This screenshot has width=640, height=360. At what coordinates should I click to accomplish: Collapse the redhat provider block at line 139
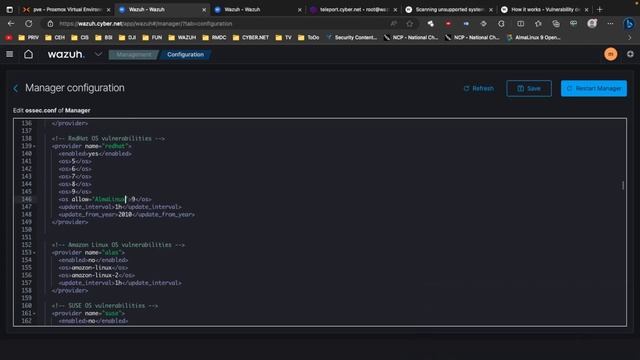(34, 146)
